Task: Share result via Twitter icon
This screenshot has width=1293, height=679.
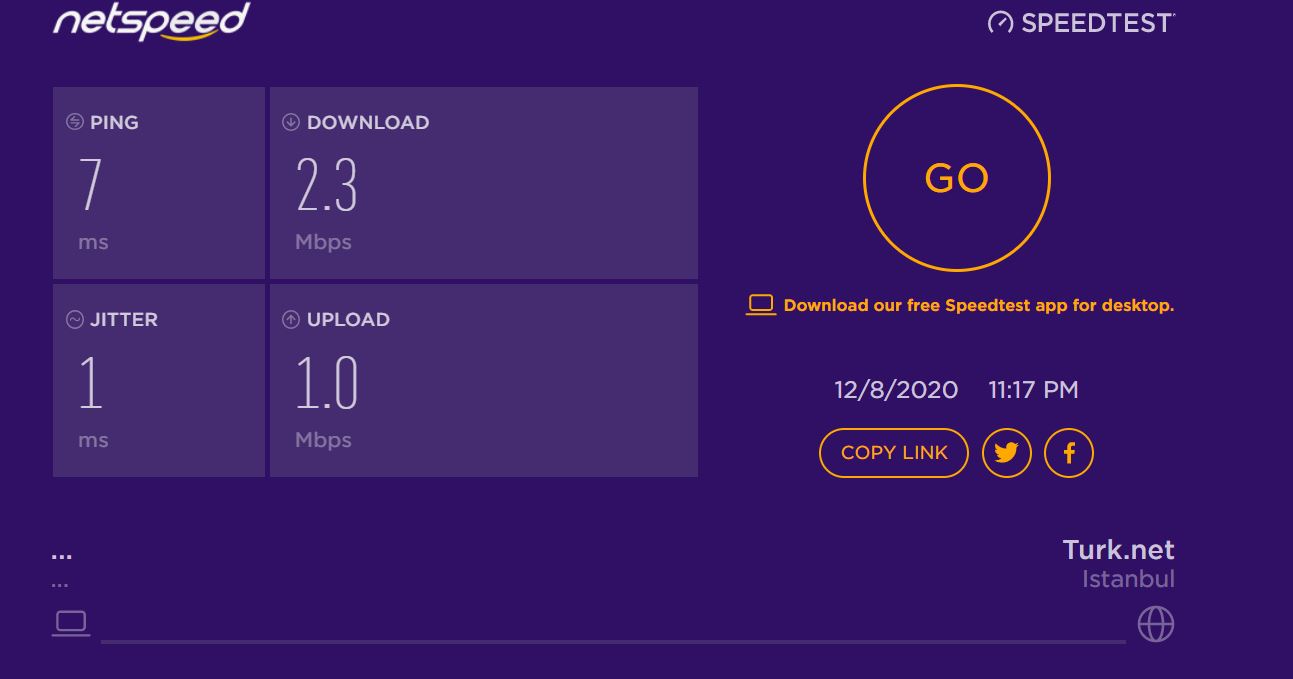Action: tap(1007, 453)
